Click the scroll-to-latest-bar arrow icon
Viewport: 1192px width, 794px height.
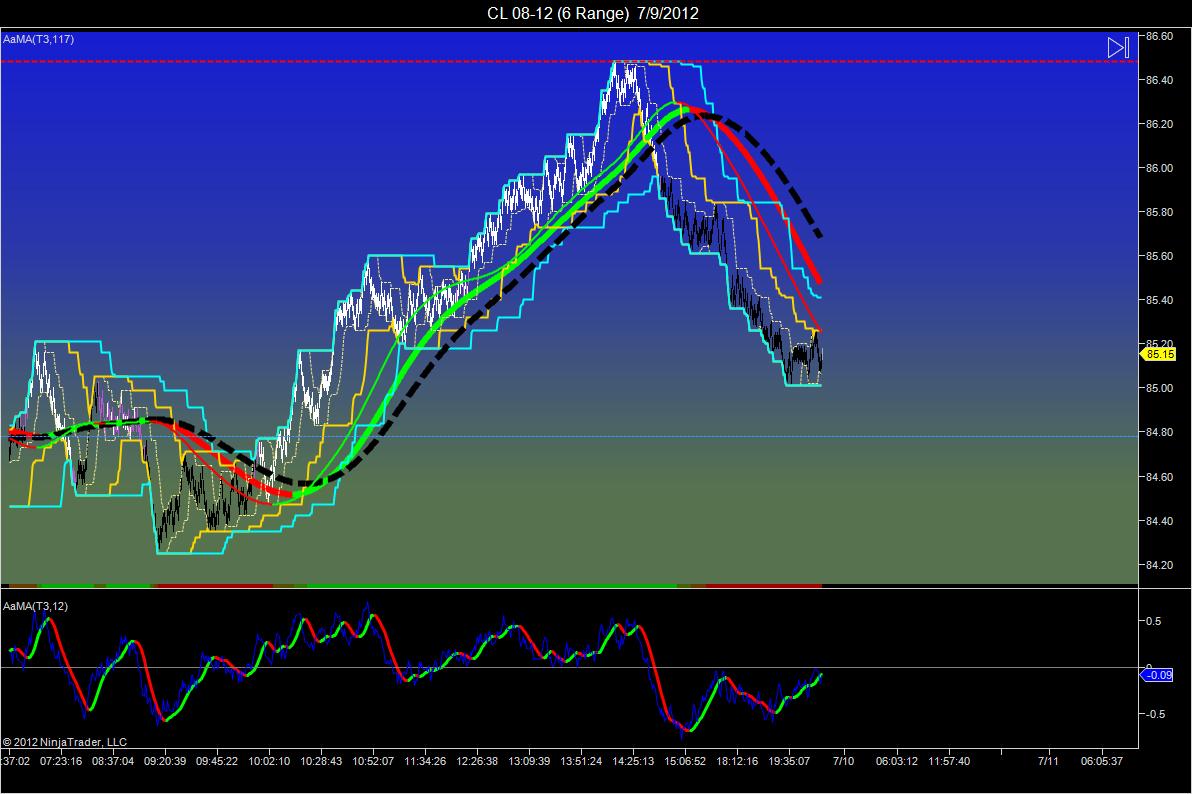1118,48
